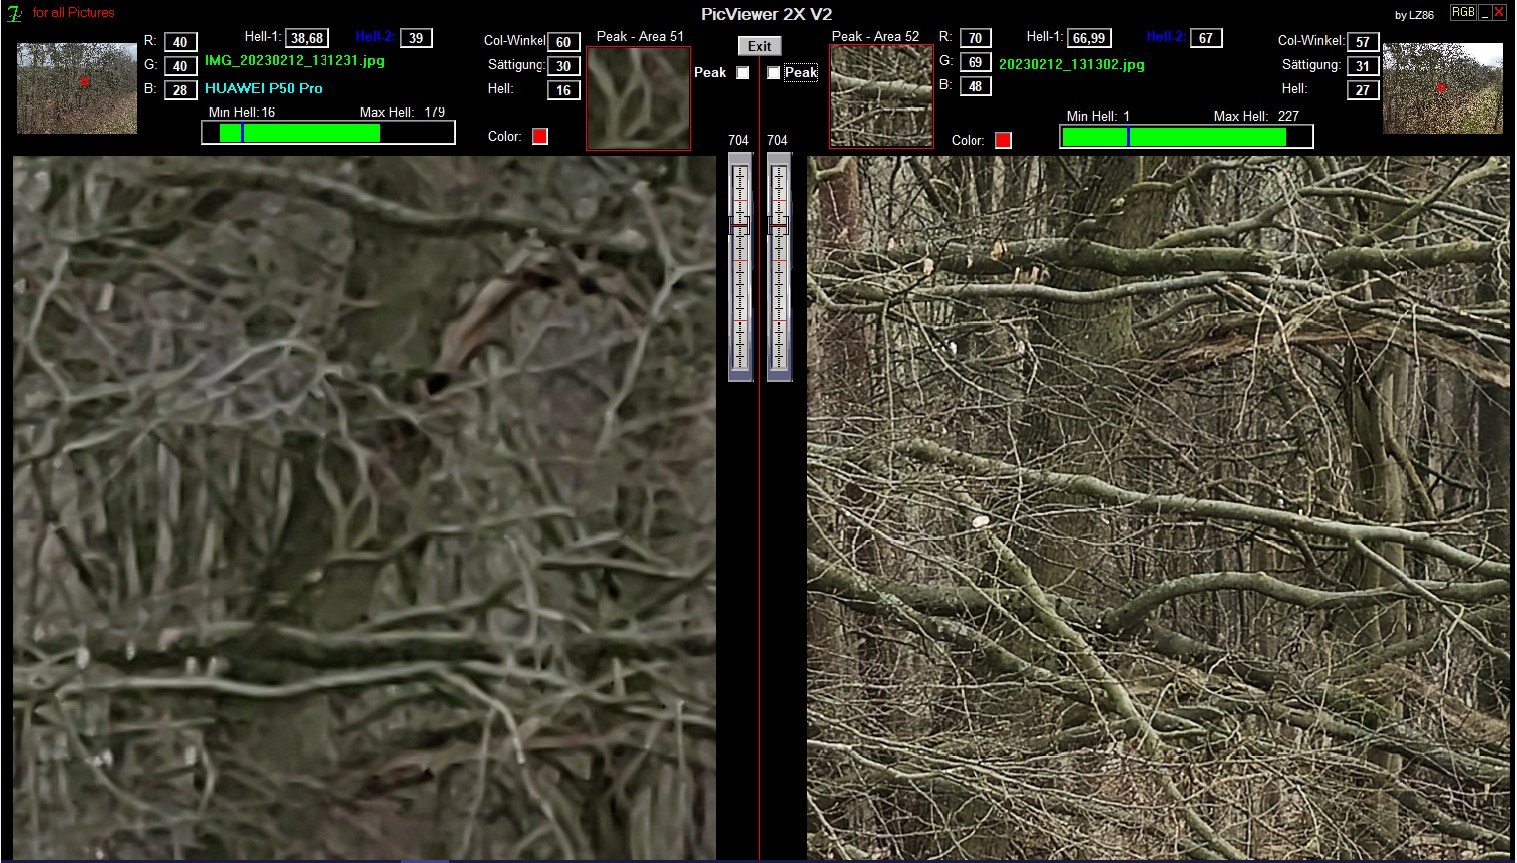
Task: Click the right picture's red Color swatch
Action: coord(1003,140)
